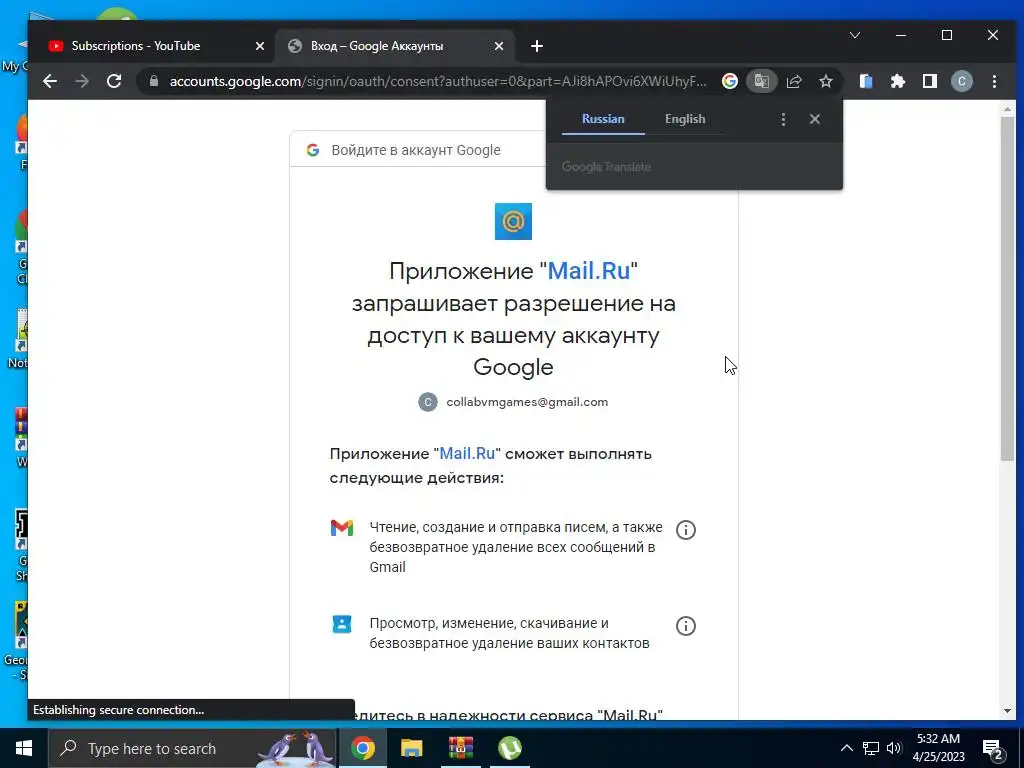Open File Explorer from the taskbar
Screen dimensions: 1024x768
pyautogui.click(x=411, y=748)
